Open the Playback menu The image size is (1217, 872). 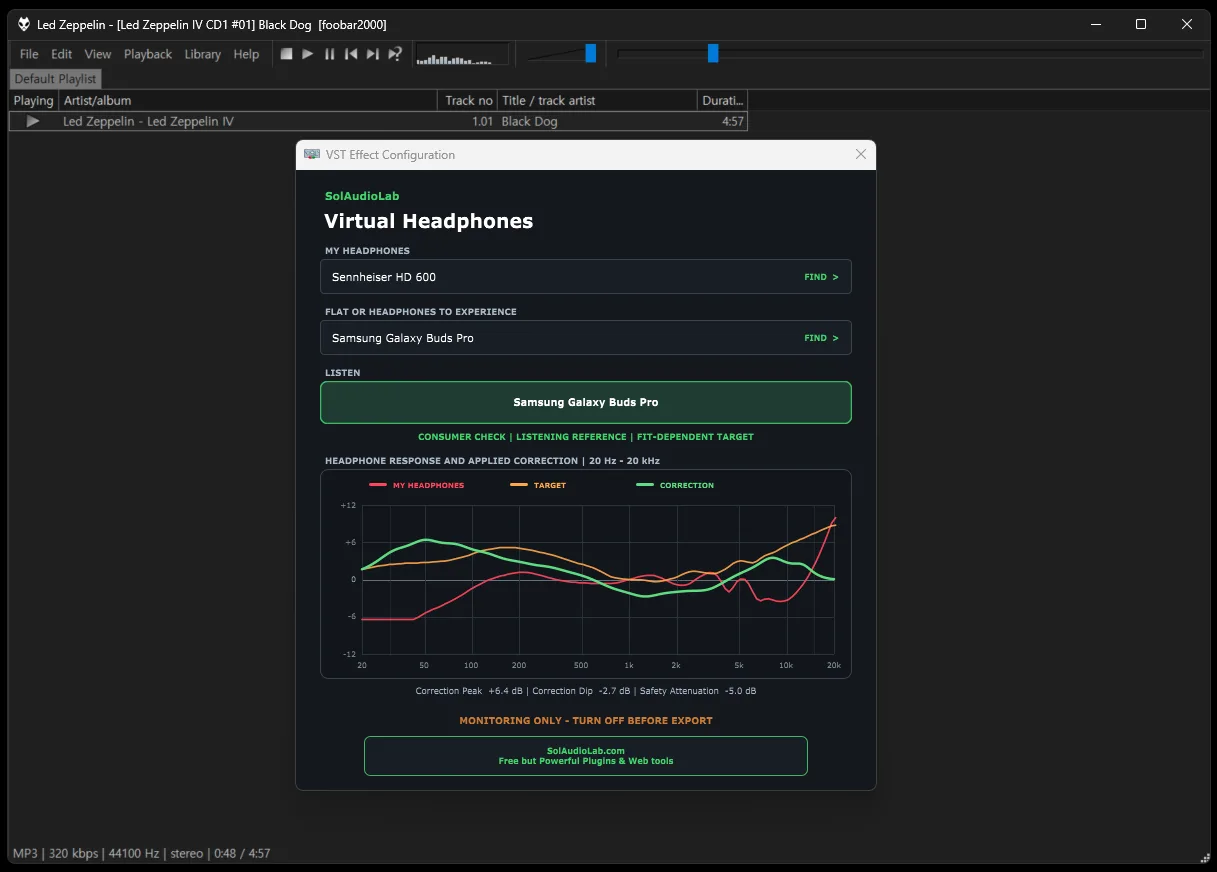(148, 54)
